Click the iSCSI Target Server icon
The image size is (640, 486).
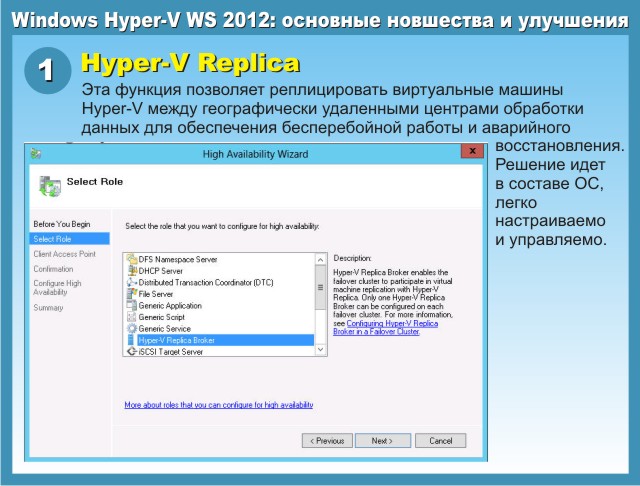pos(131,351)
